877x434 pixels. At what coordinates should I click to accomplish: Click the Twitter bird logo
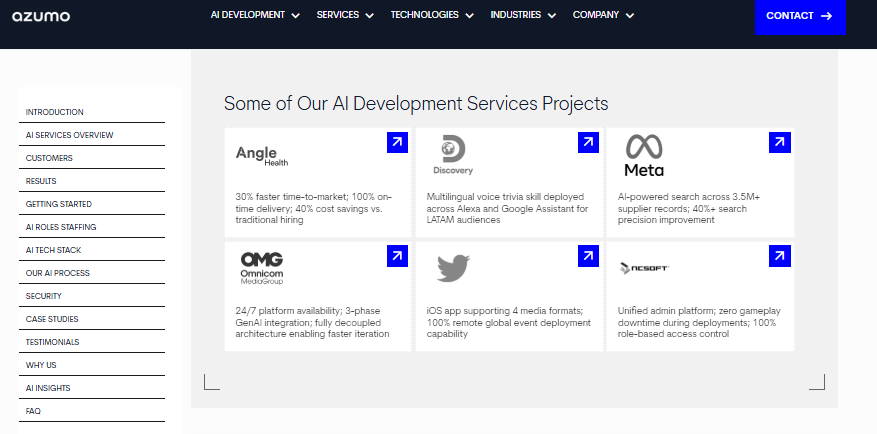453,268
